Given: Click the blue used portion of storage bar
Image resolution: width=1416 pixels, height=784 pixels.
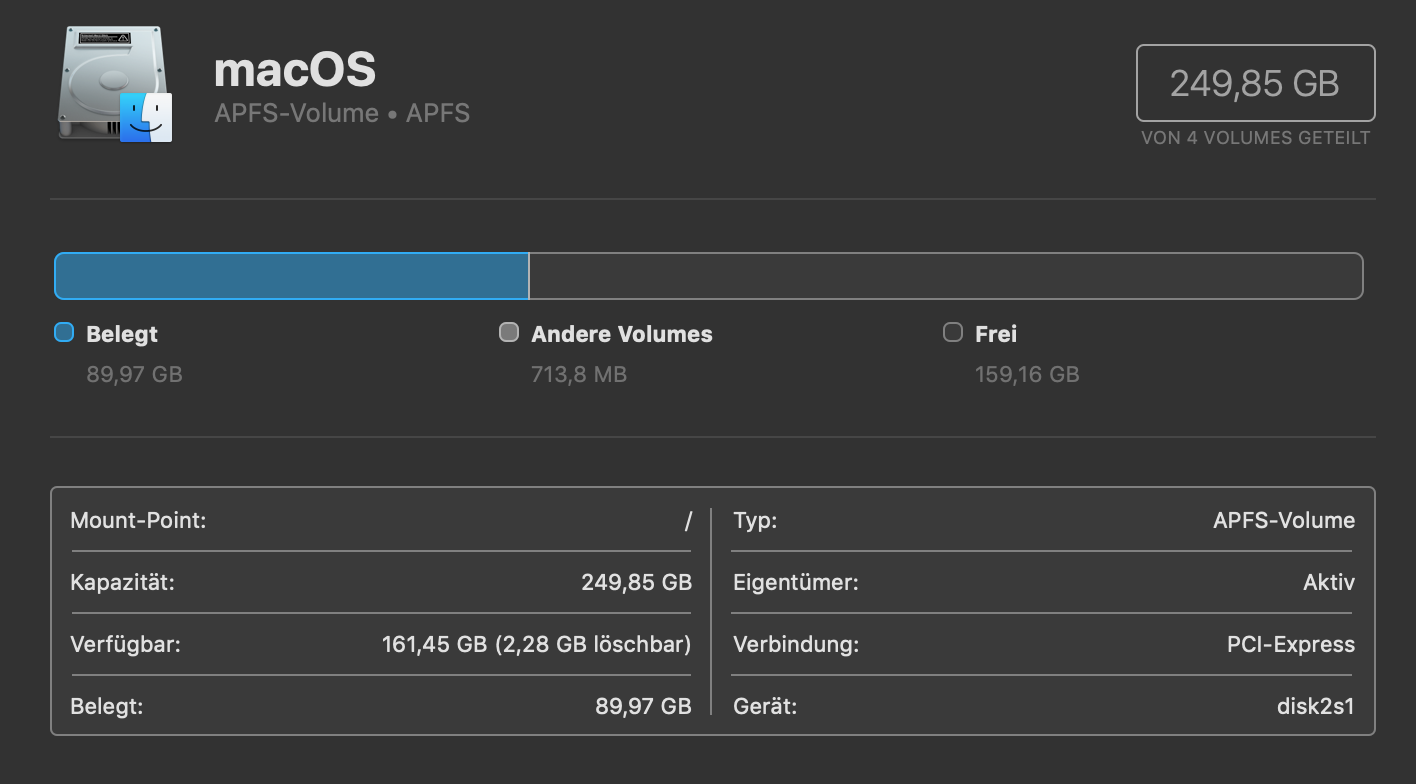Looking at the screenshot, I should 291,276.
